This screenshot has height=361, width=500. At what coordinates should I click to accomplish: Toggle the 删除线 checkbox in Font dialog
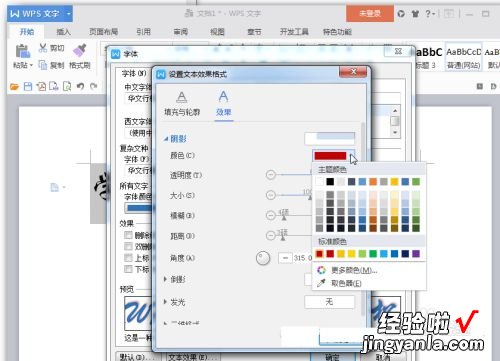coord(128,235)
